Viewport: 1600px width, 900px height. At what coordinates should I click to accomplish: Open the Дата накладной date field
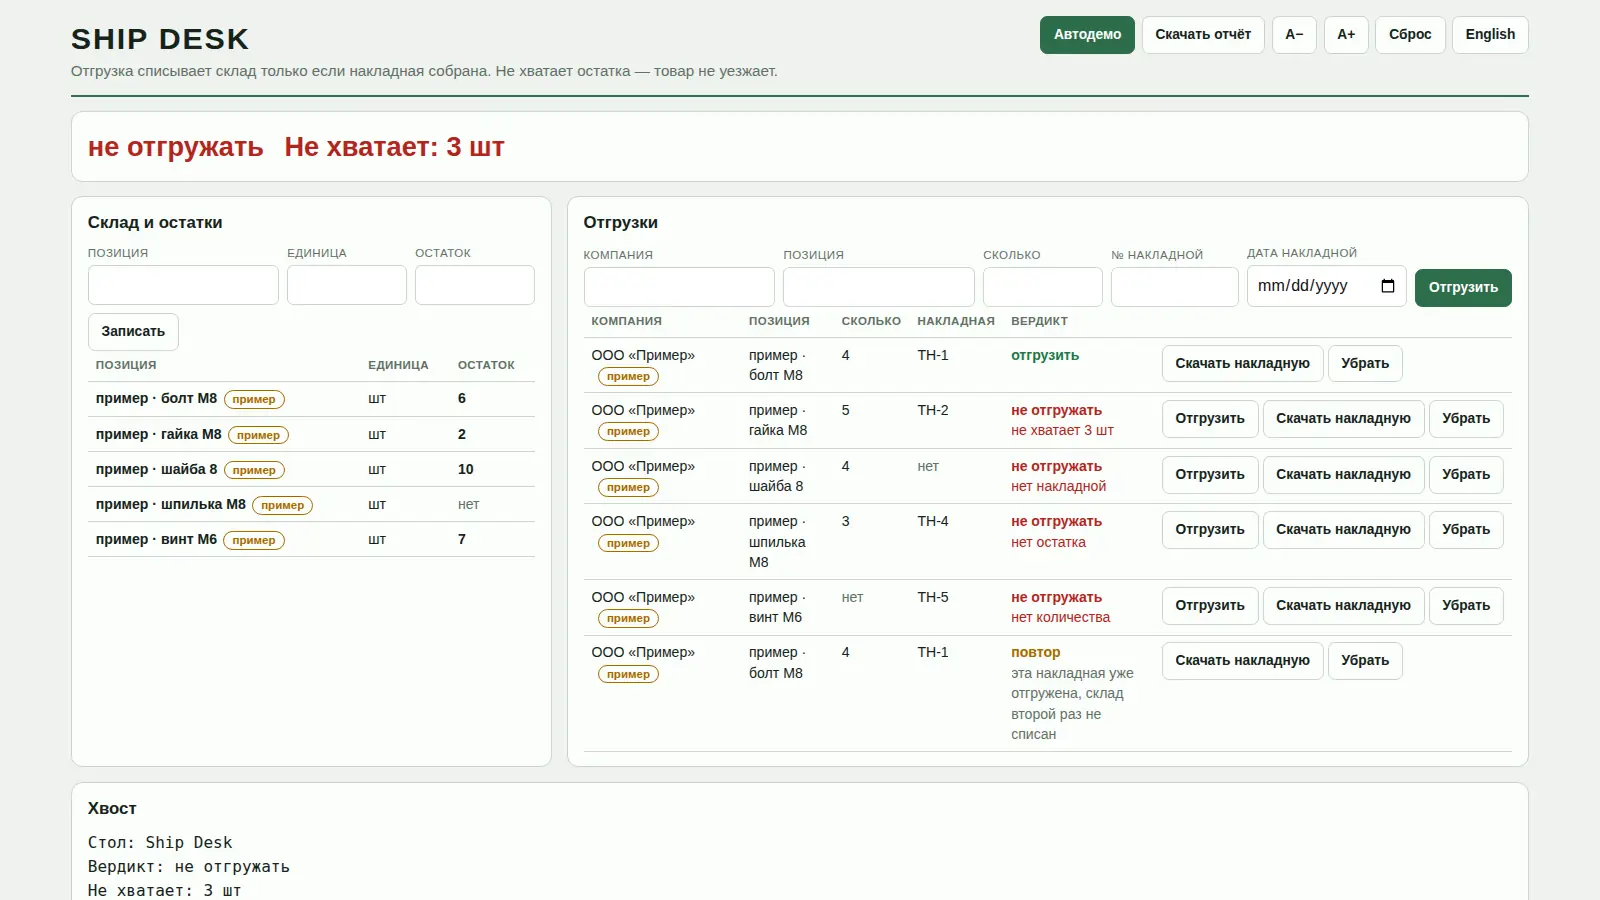tap(1327, 286)
